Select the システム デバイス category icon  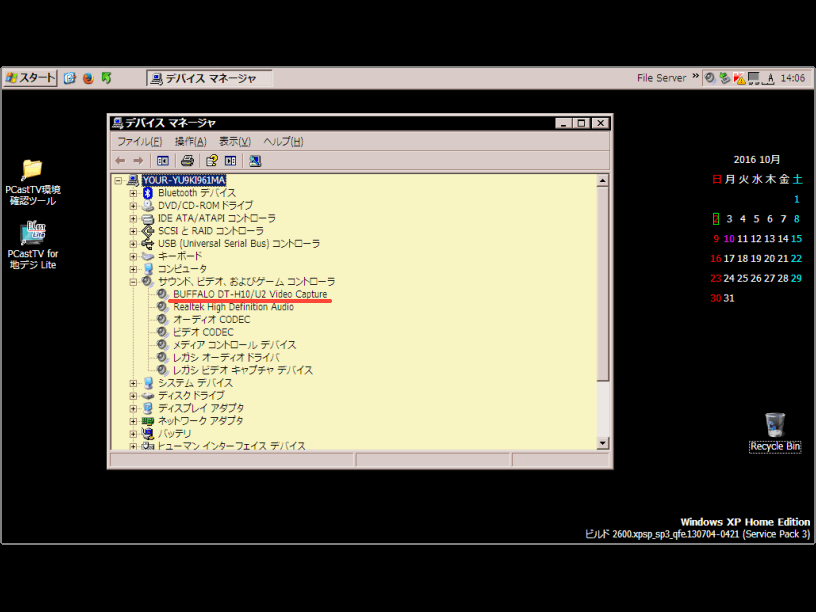pos(148,383)
